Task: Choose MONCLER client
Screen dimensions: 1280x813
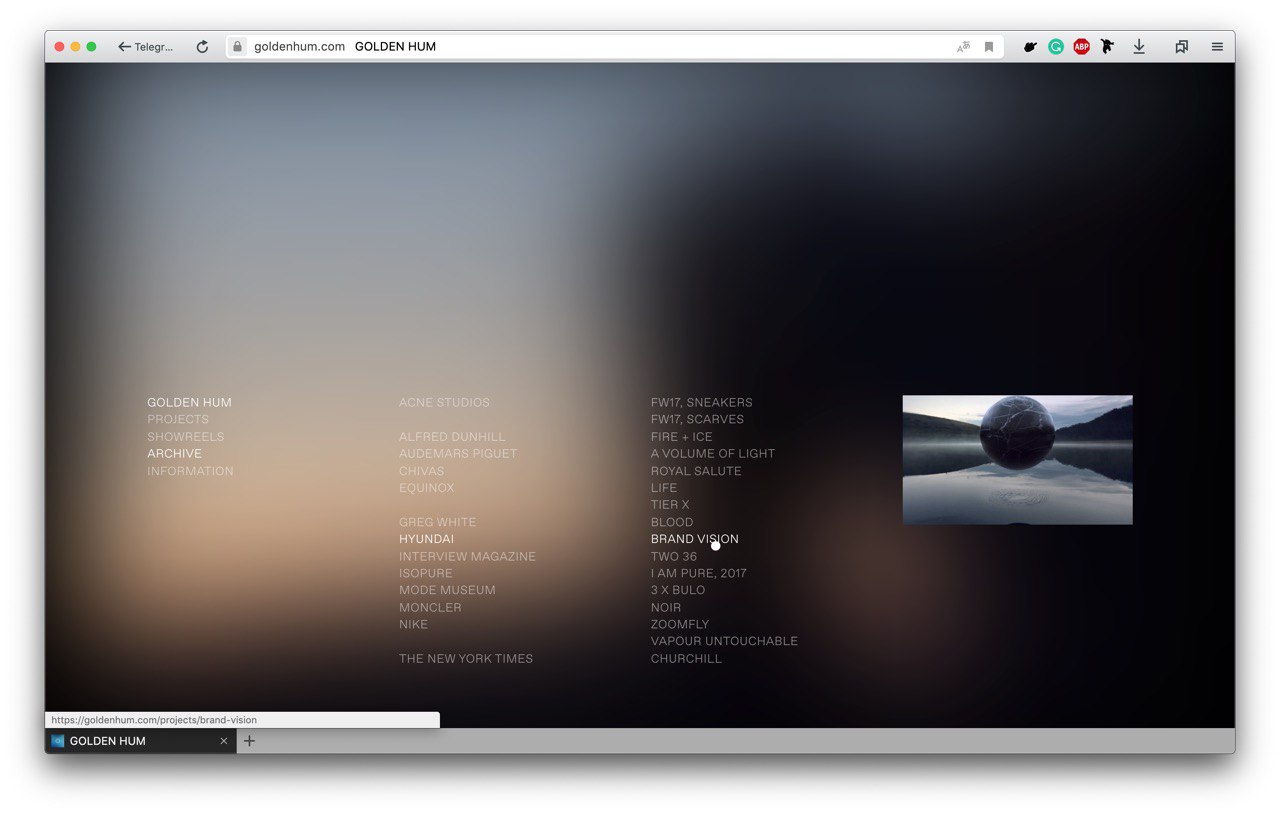Action: 430,608
